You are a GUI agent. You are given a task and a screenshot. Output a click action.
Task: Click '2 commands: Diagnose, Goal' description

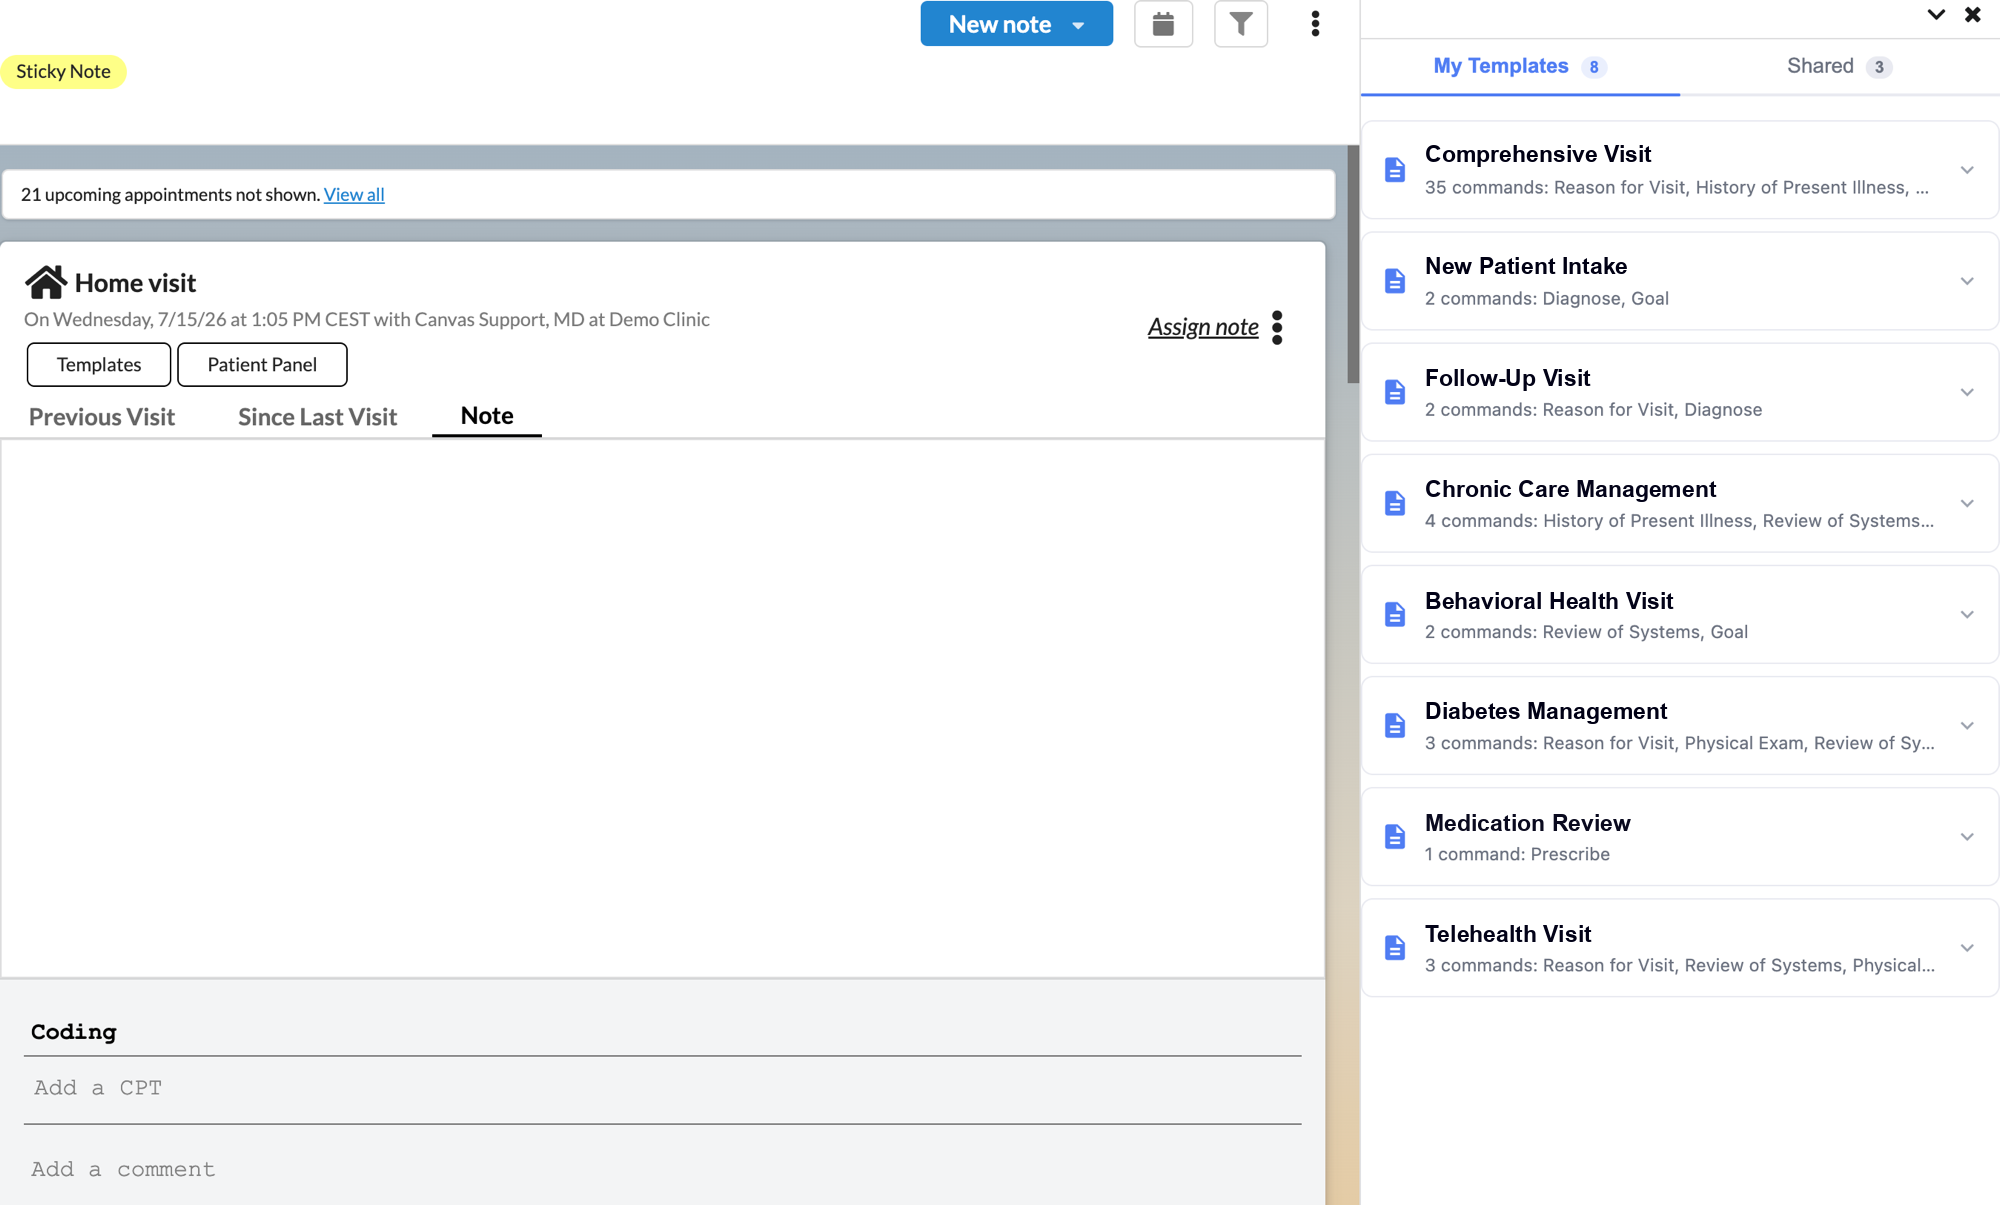point(1546,298)
